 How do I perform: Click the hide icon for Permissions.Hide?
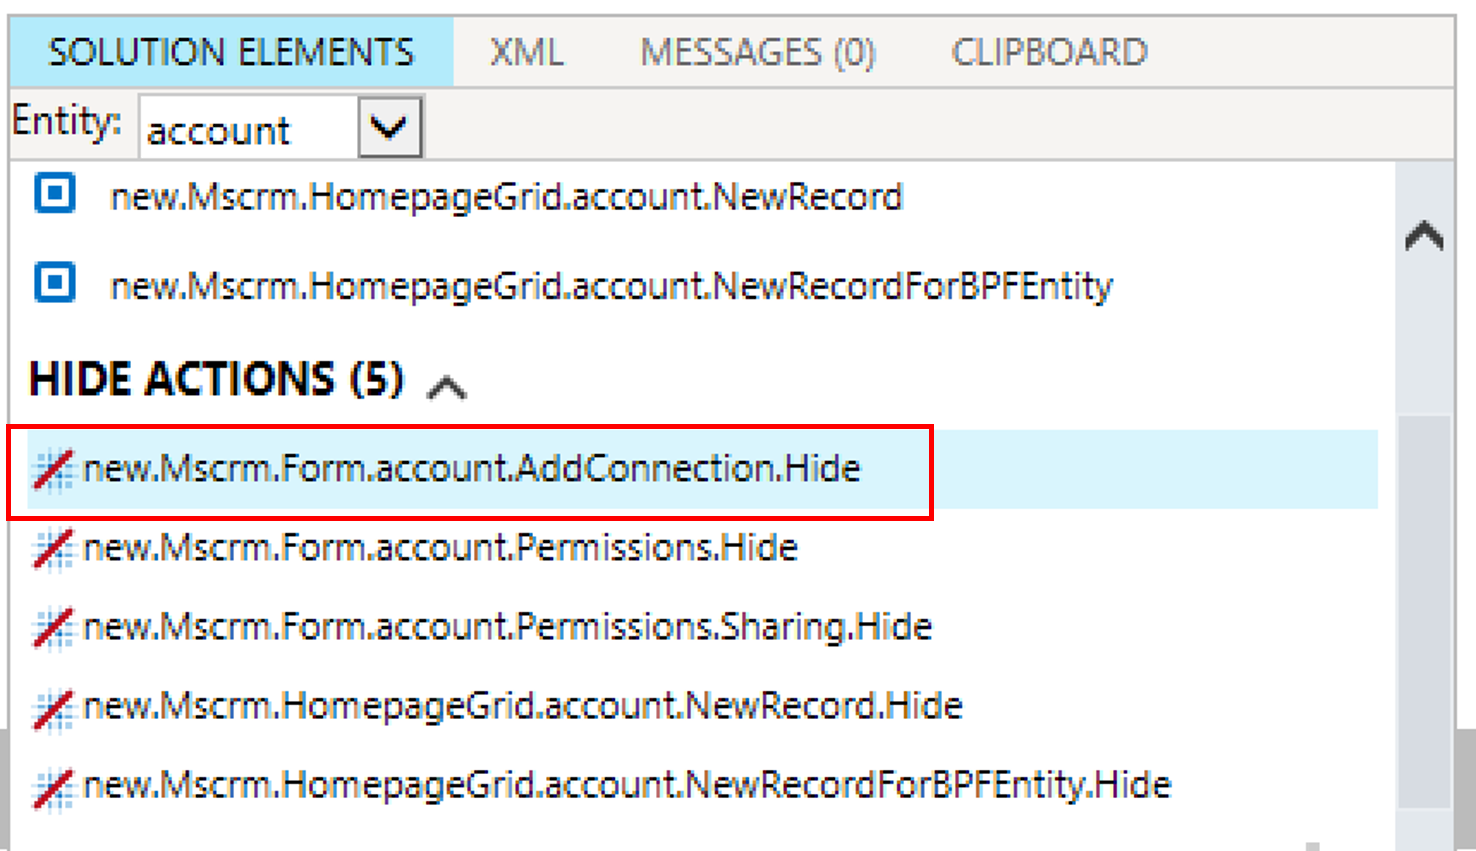pyautogui.click(x=53, y=548)
